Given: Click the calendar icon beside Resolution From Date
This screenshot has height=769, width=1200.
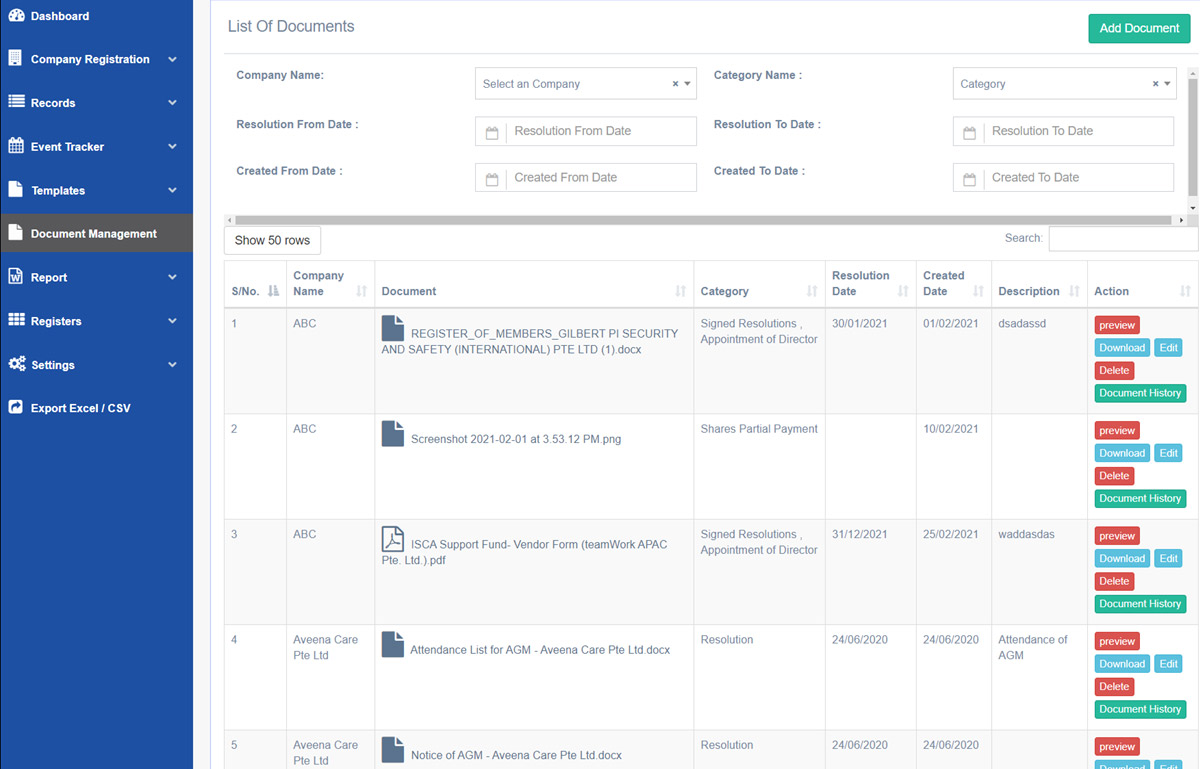Looking at the screenshot, I should [x=492, y=132].
